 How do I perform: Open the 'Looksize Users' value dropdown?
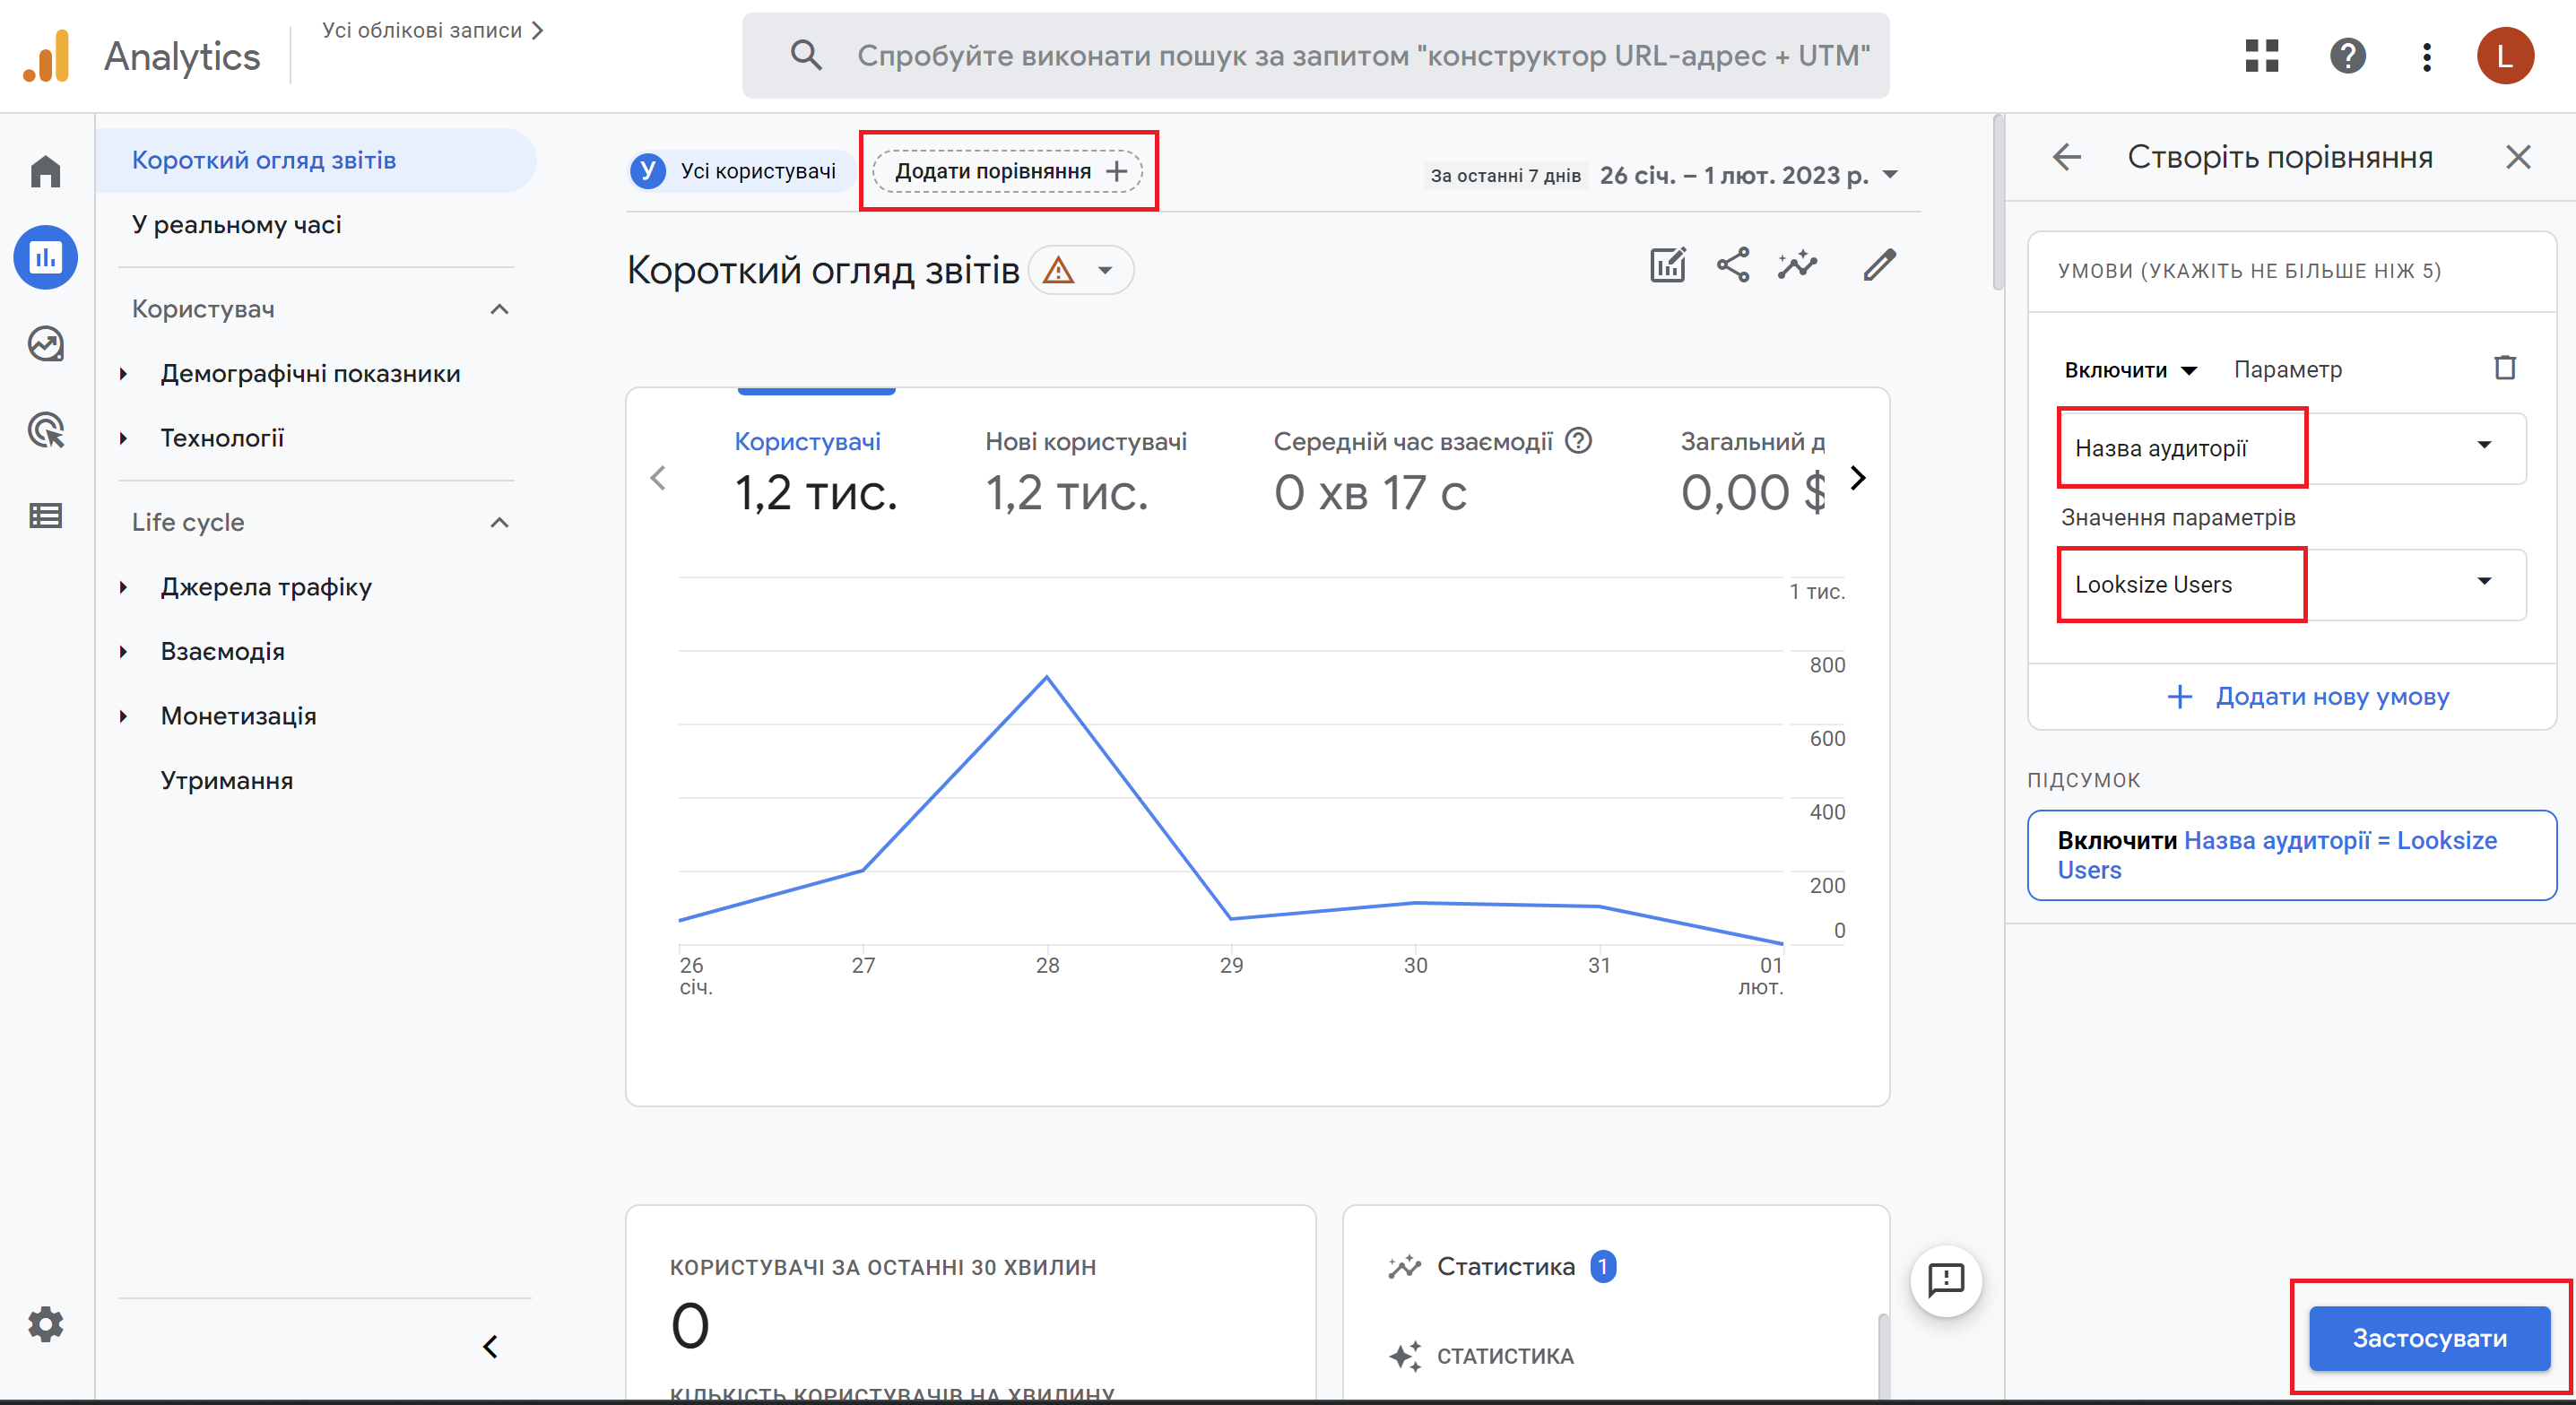2291,584
